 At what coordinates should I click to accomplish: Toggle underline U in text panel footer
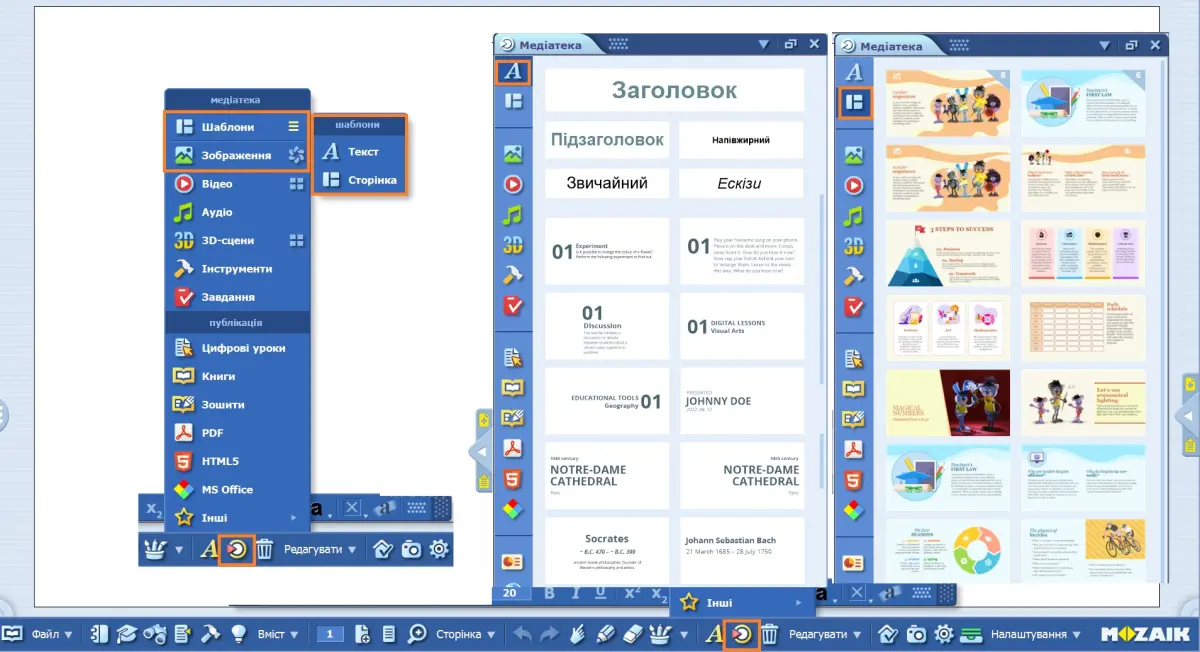pos(600,593)
